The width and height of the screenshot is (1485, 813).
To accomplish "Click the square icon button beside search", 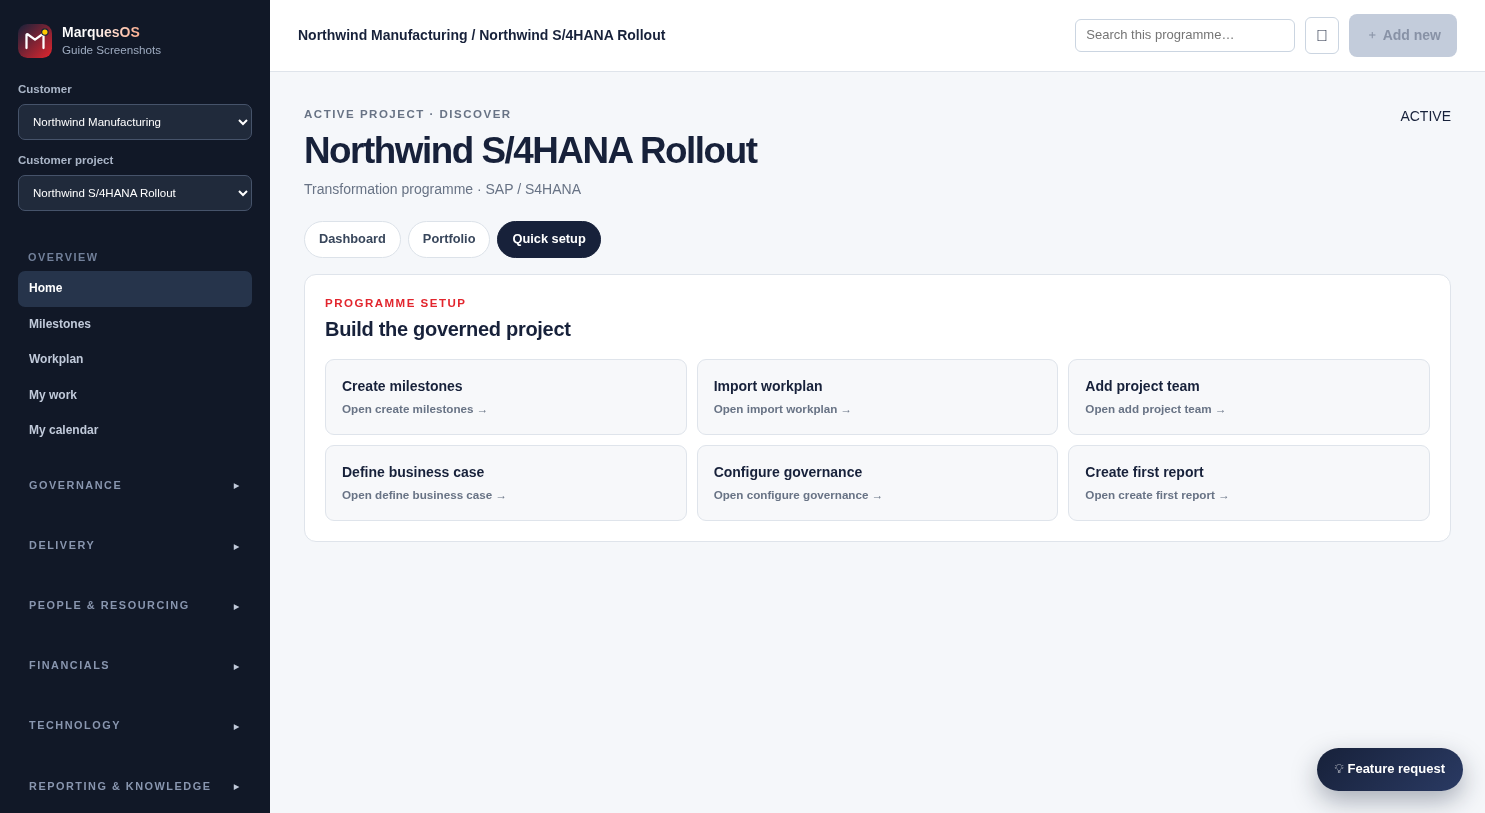I will click(x=1322, y=35).
